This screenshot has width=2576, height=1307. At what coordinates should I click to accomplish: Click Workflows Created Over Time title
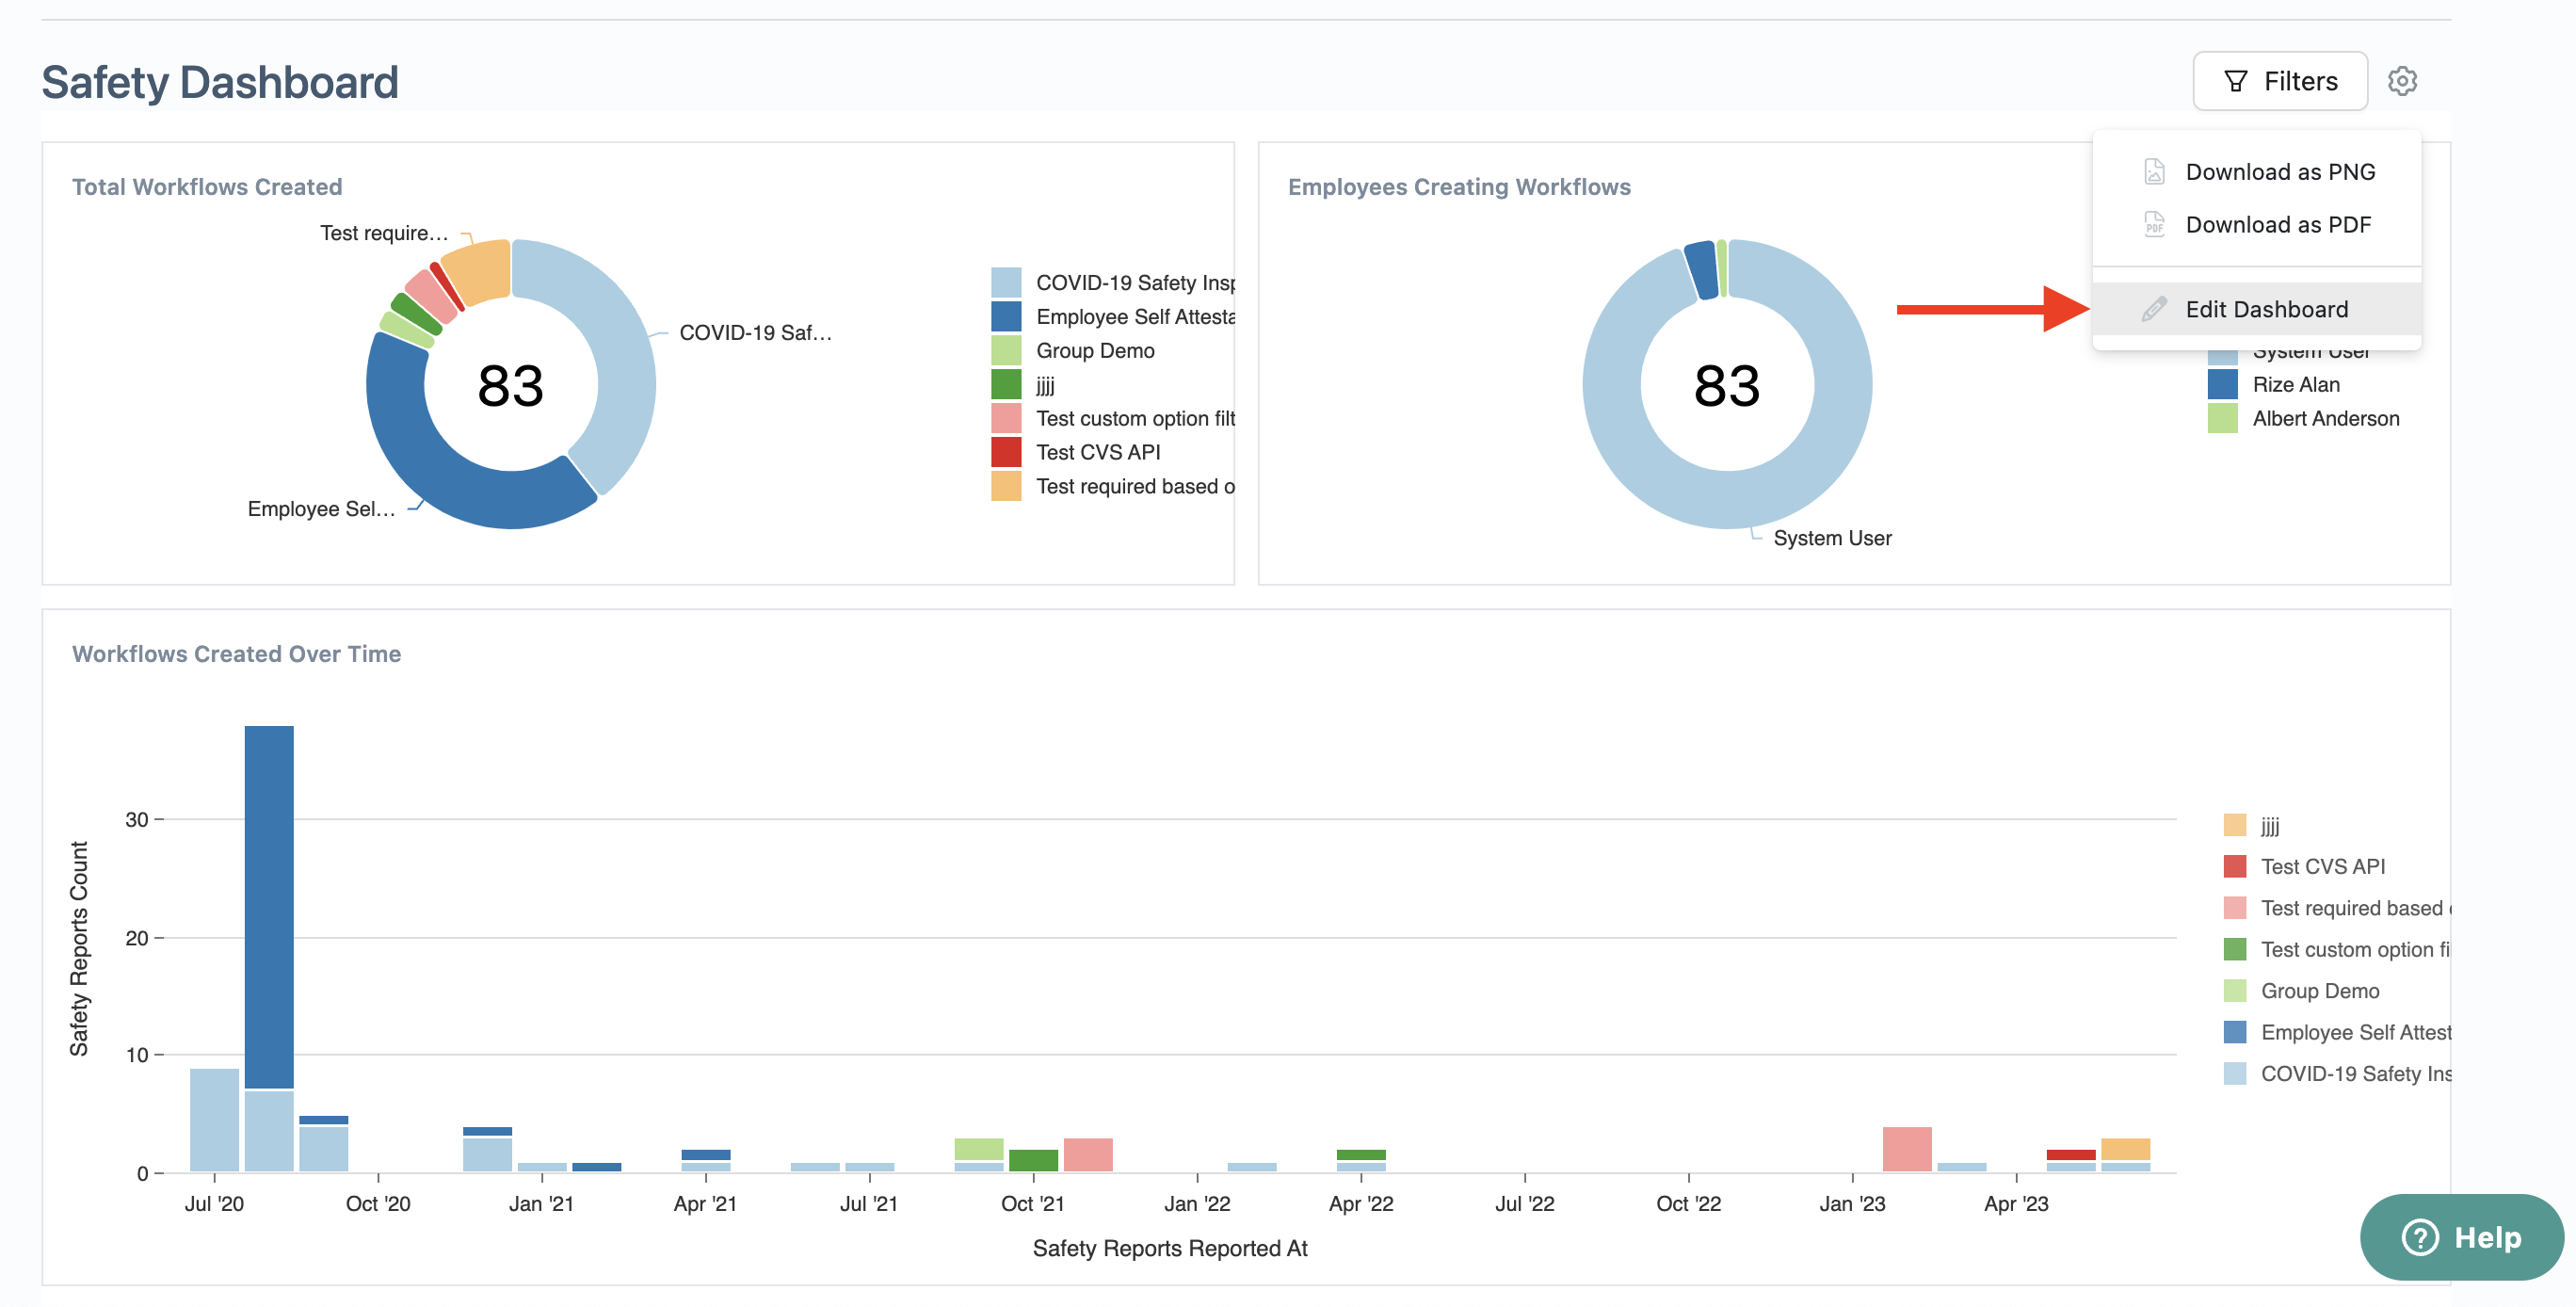click(236, 654)
